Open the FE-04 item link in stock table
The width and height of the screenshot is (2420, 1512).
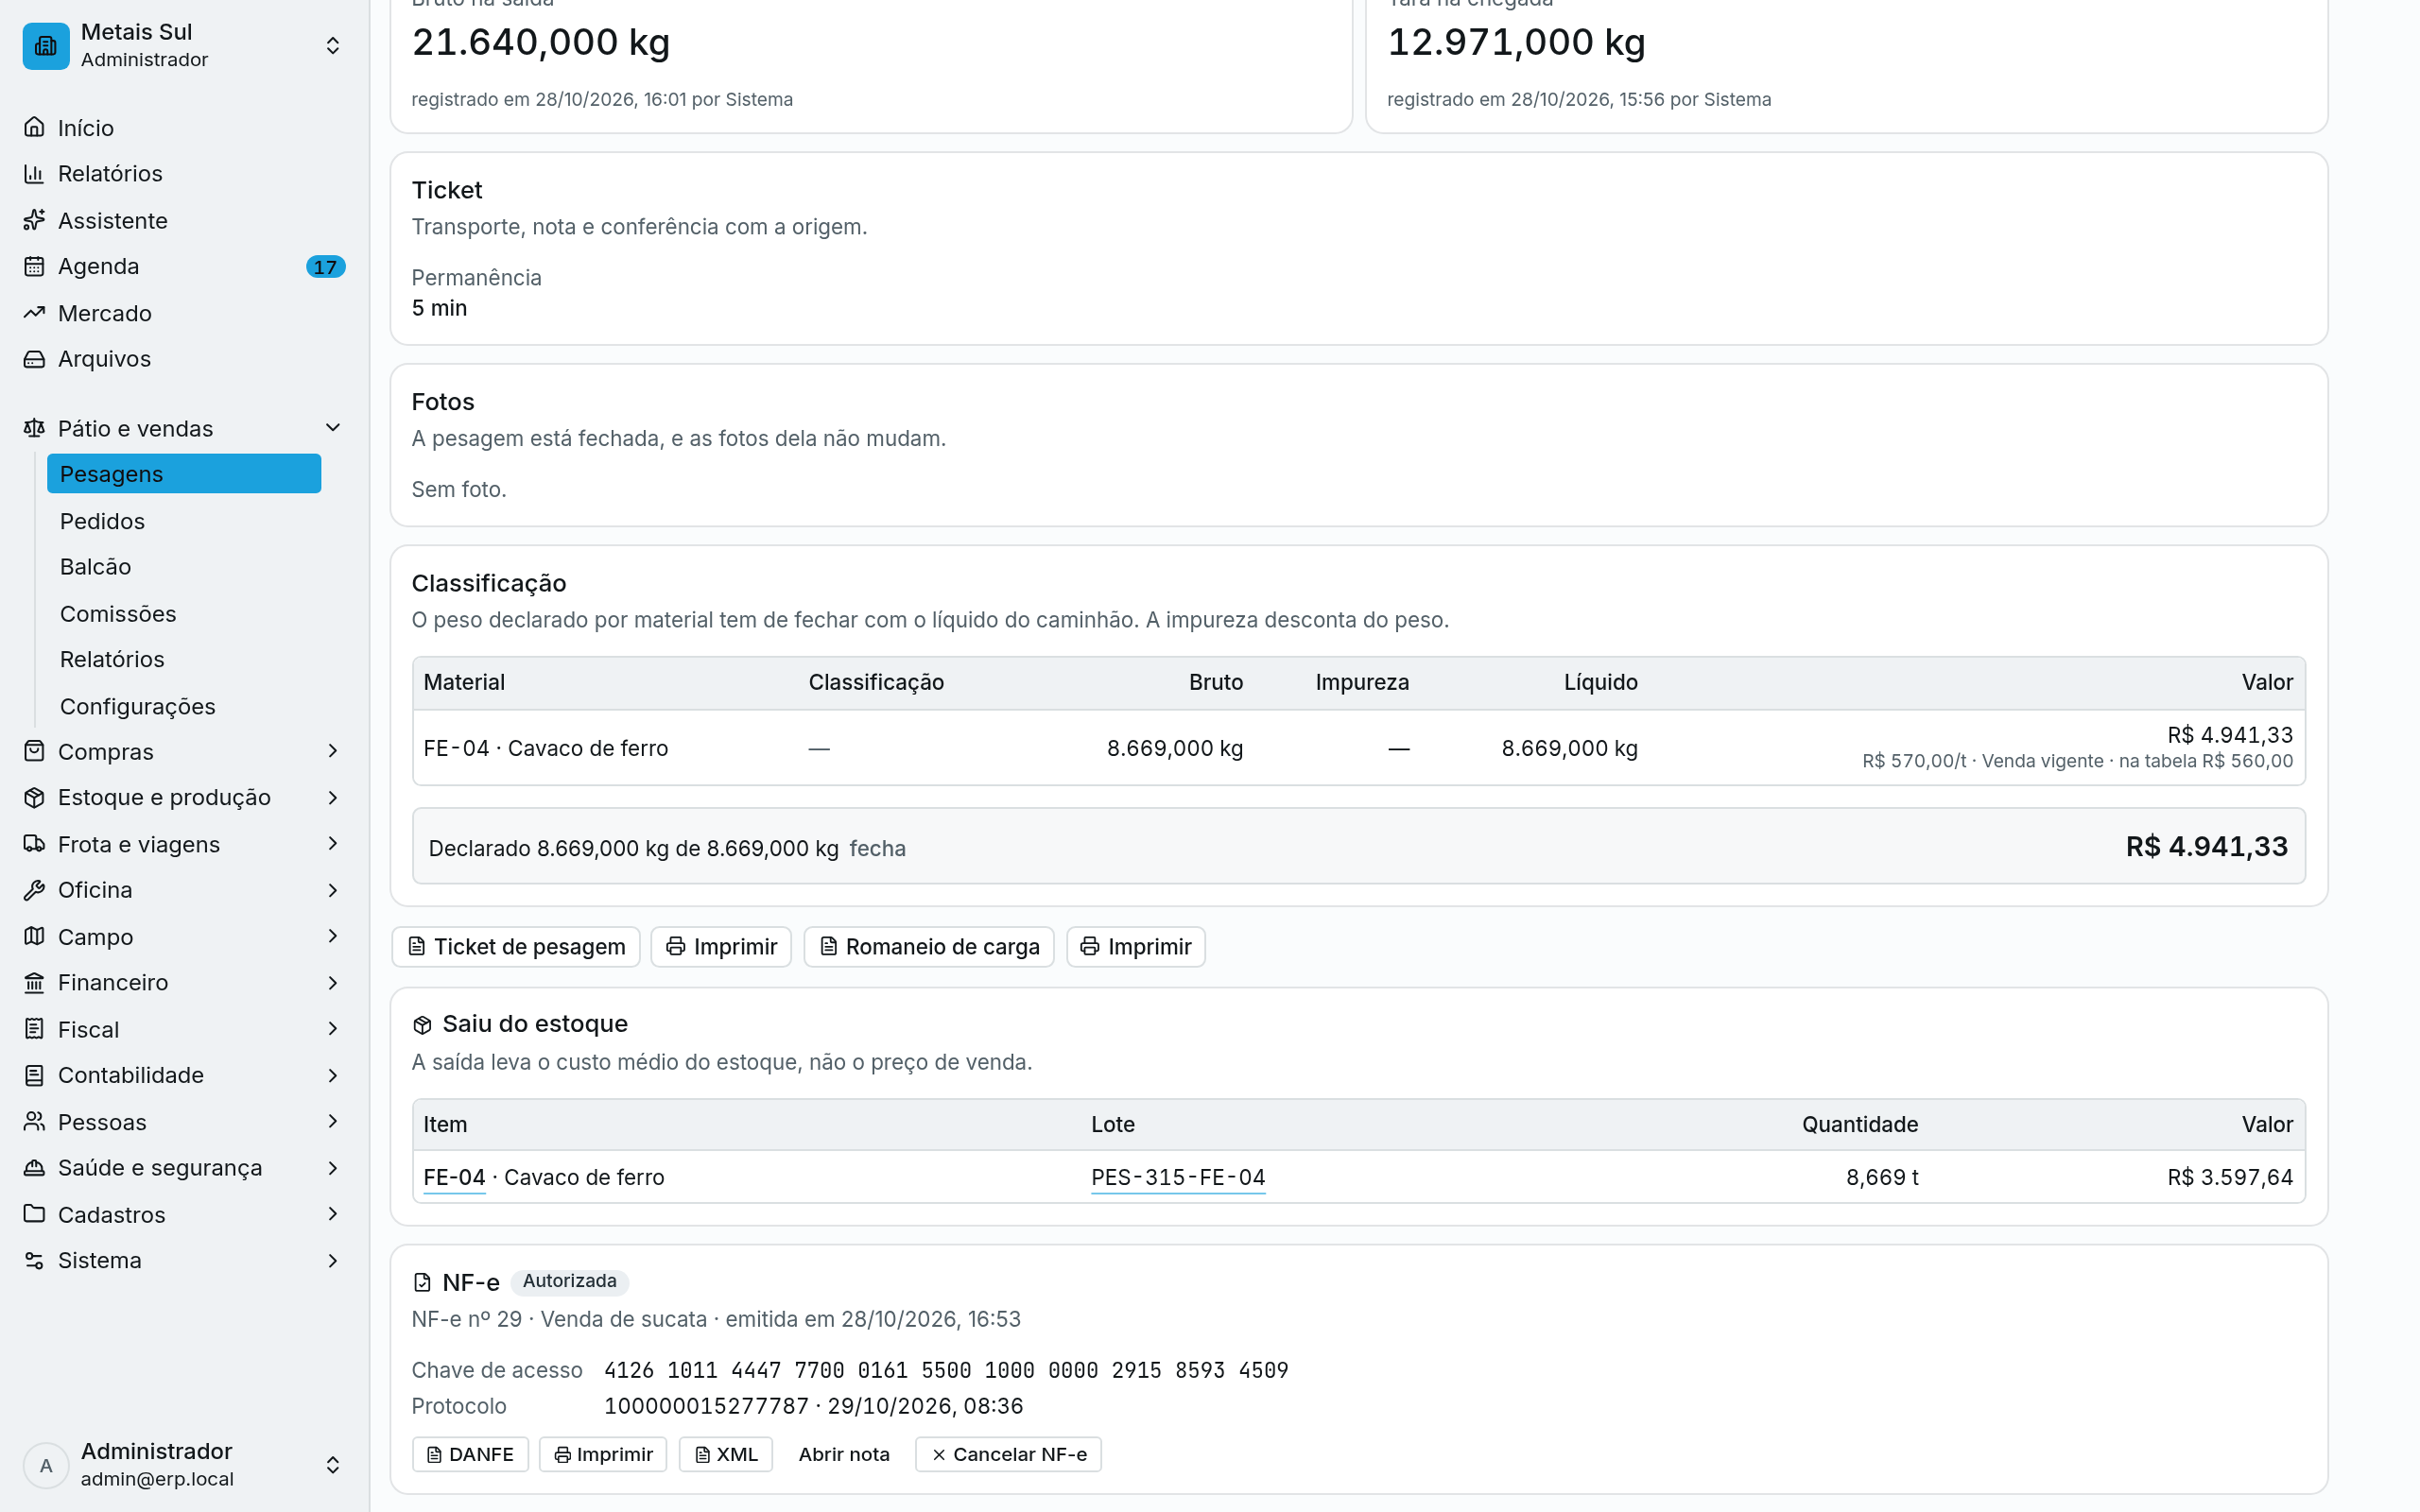pos(454,1177)
